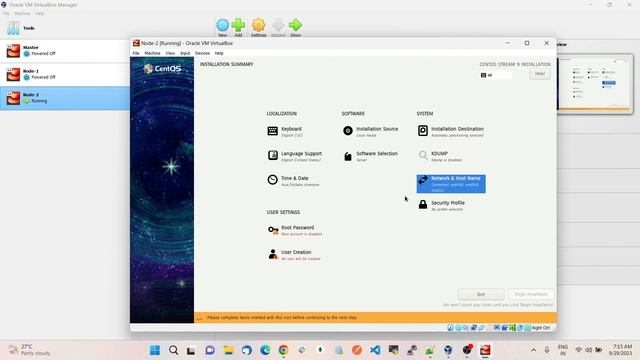The image size is (640, 360).
Task: Open Help menu in VirtualBox Manager
Action: coord(39,13)
